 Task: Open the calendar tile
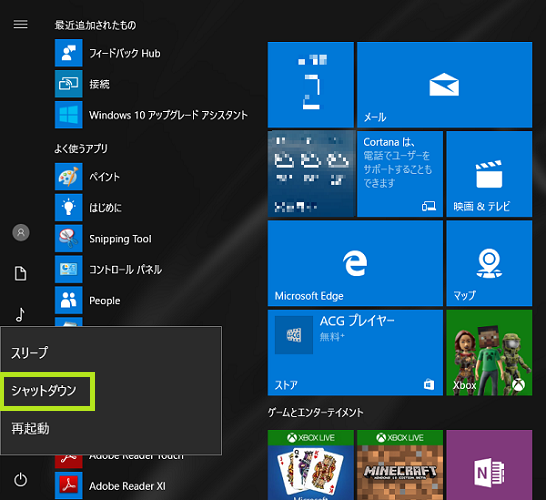tap(311, 85)
